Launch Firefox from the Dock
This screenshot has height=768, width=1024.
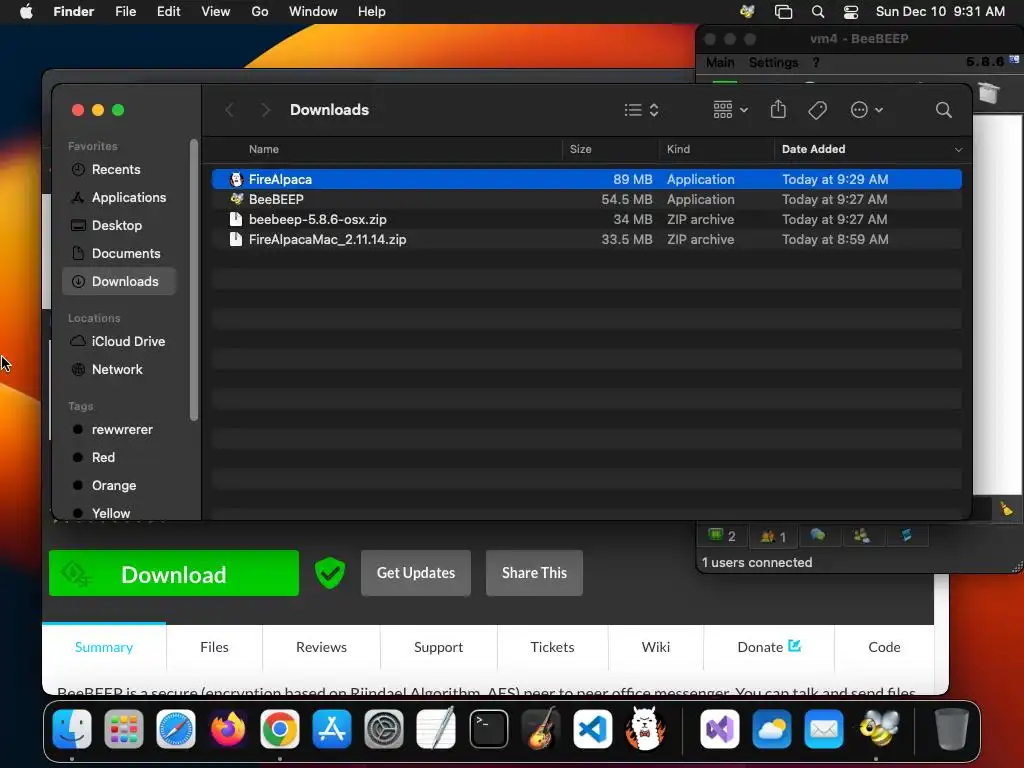coord(228,728)
